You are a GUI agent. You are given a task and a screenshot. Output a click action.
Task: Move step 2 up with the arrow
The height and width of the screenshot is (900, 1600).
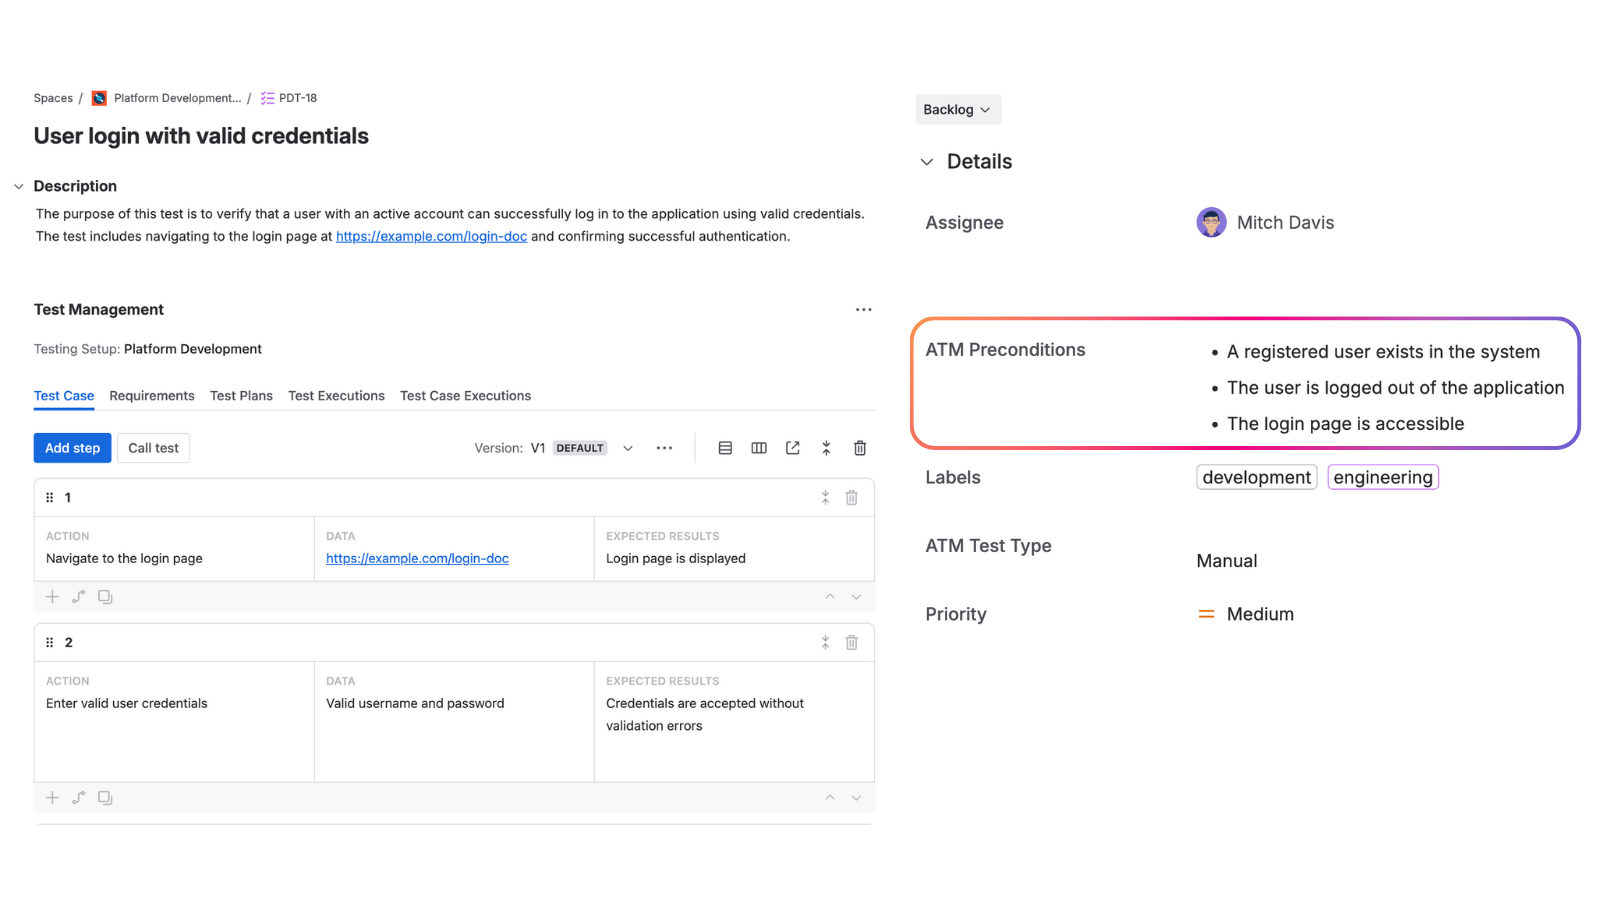pyautogui.click(x=830, y=798)
